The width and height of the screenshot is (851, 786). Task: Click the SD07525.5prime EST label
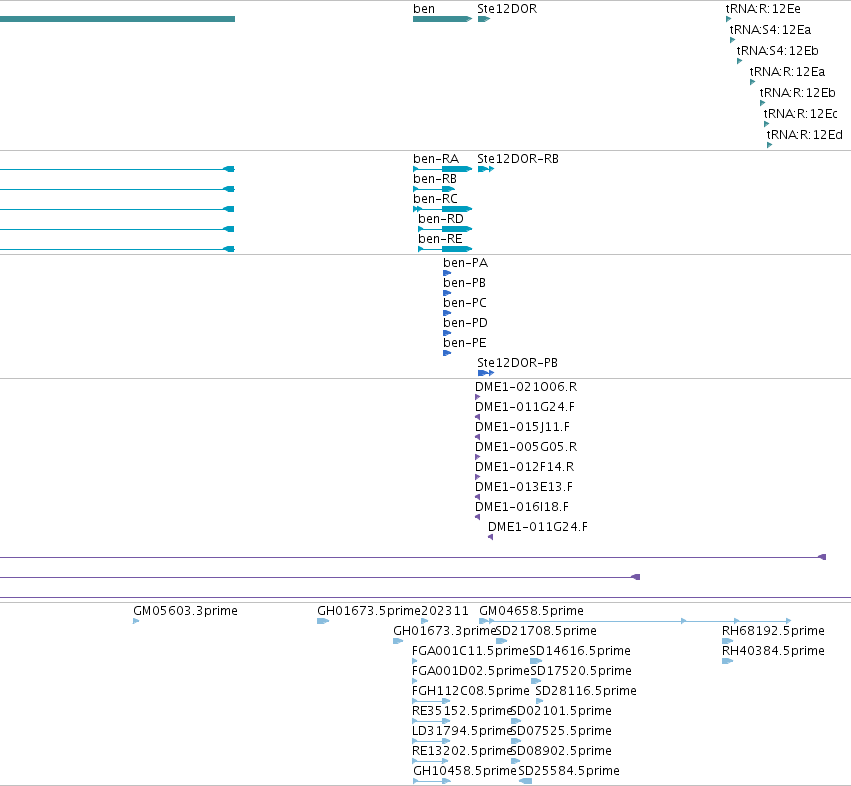[561, 731]
